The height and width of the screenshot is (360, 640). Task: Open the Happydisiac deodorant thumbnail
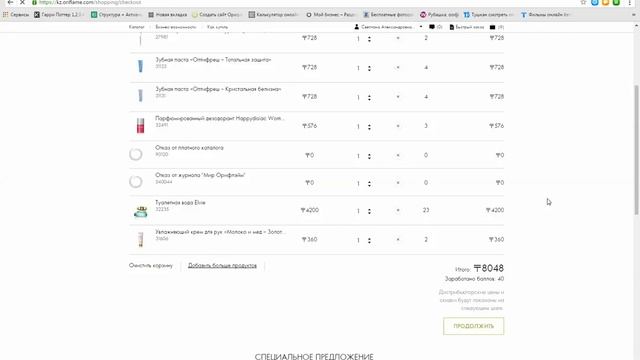140,126
